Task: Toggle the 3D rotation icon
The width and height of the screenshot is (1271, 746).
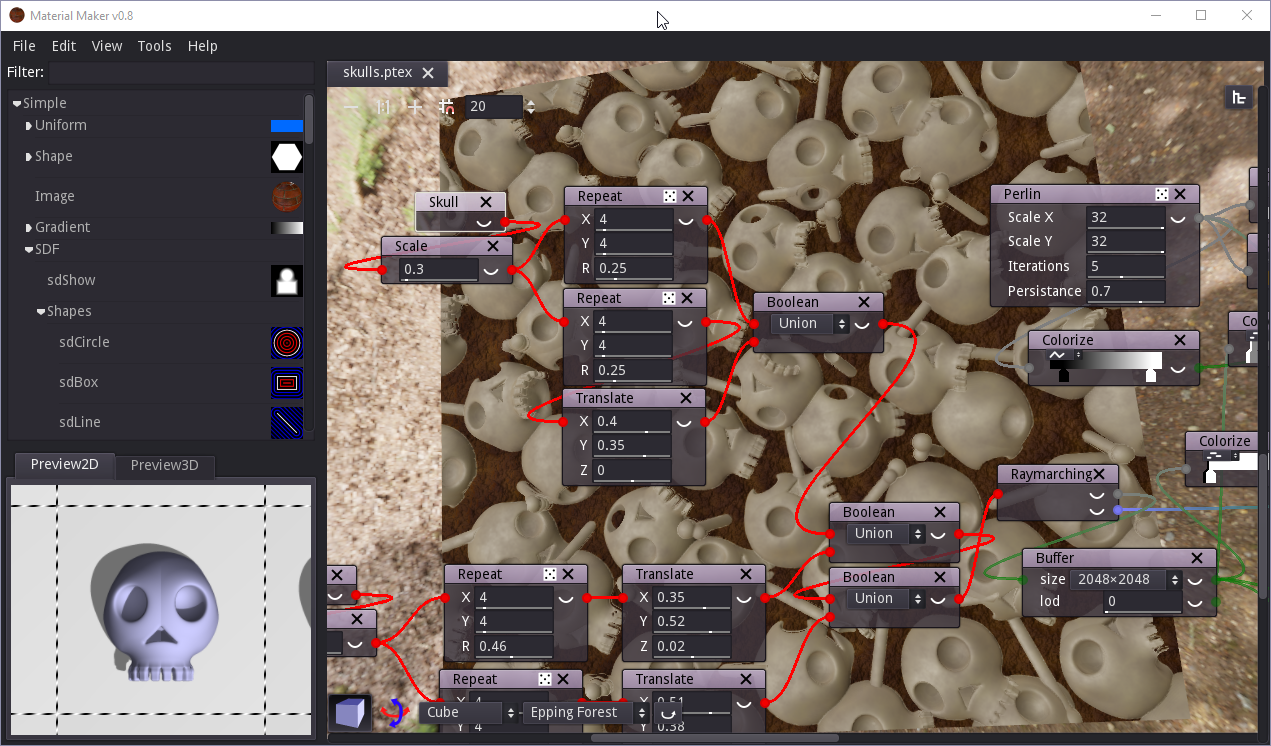Action: coord(395,713)
